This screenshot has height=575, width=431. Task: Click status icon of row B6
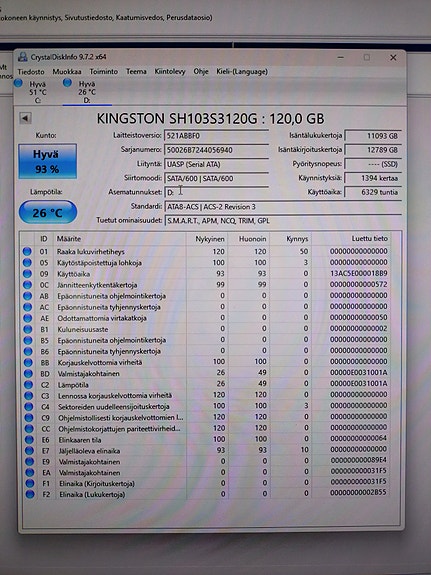coord(28,351)
